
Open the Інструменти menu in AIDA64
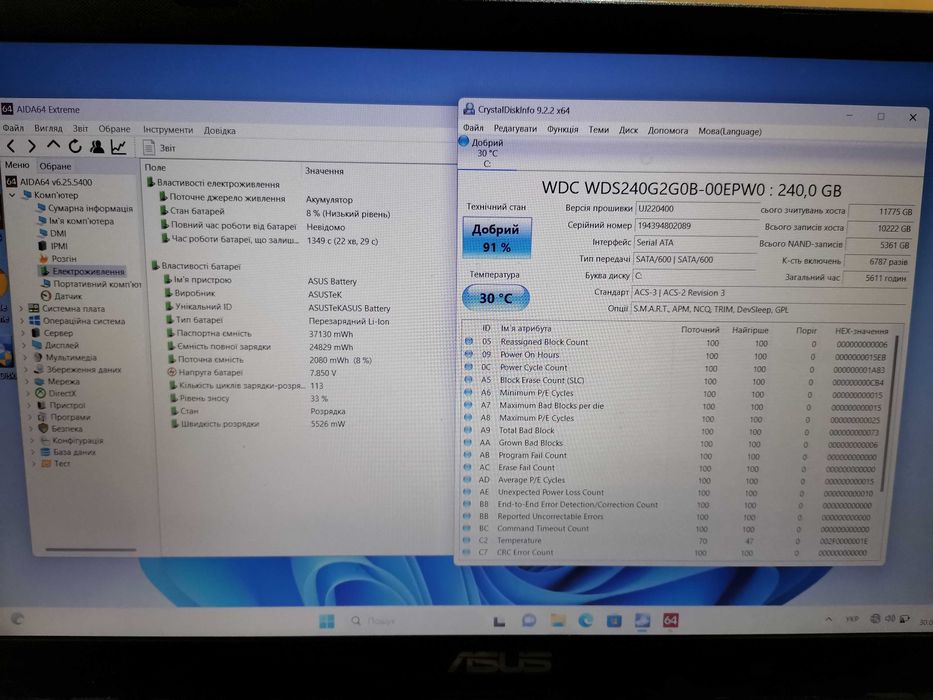click(x=168, y=129)
